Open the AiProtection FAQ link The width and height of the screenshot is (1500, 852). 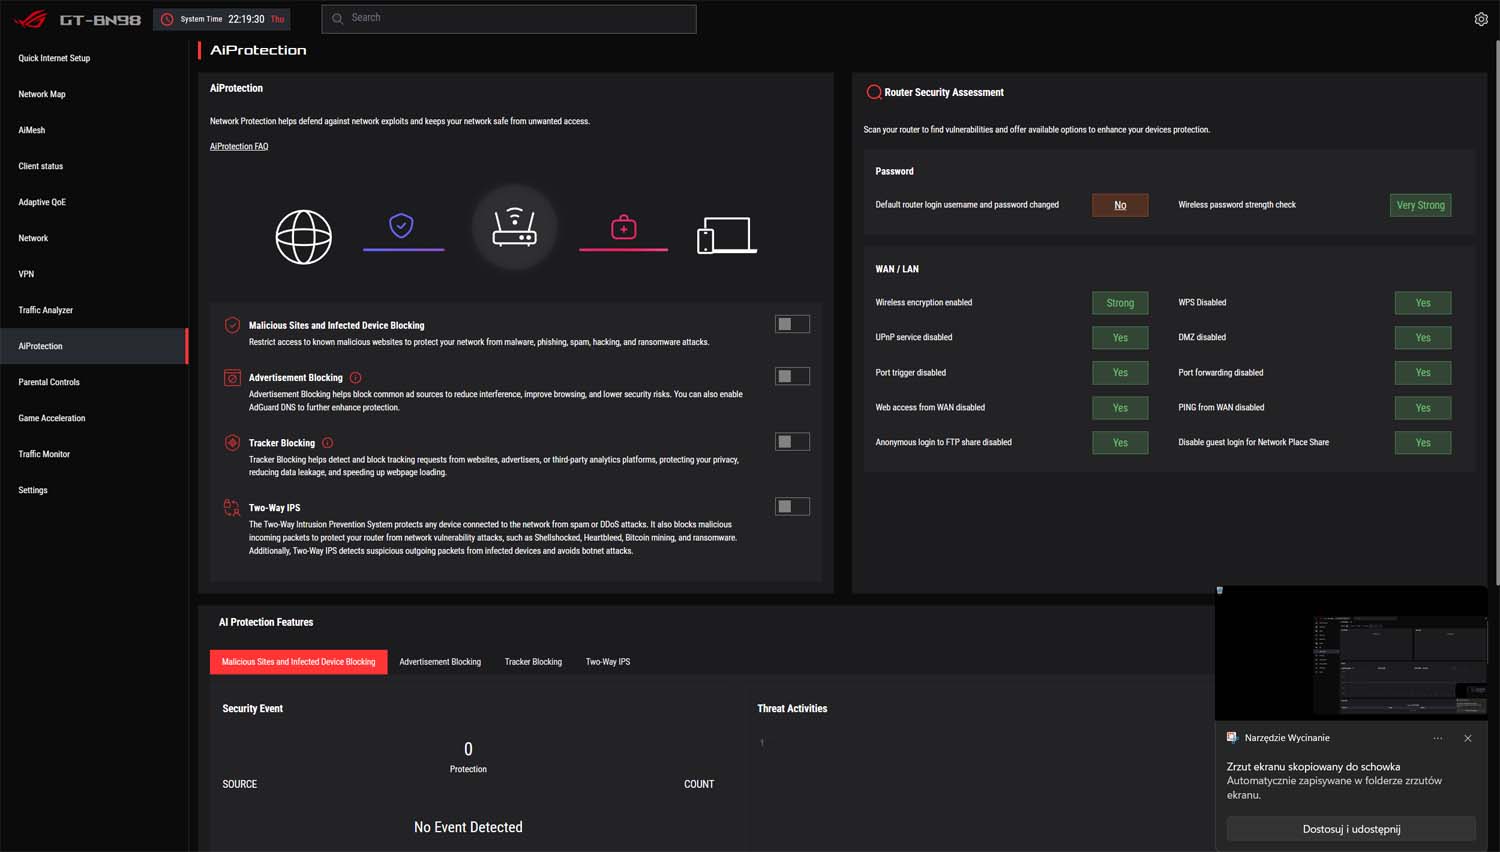[x=239, y=147]
